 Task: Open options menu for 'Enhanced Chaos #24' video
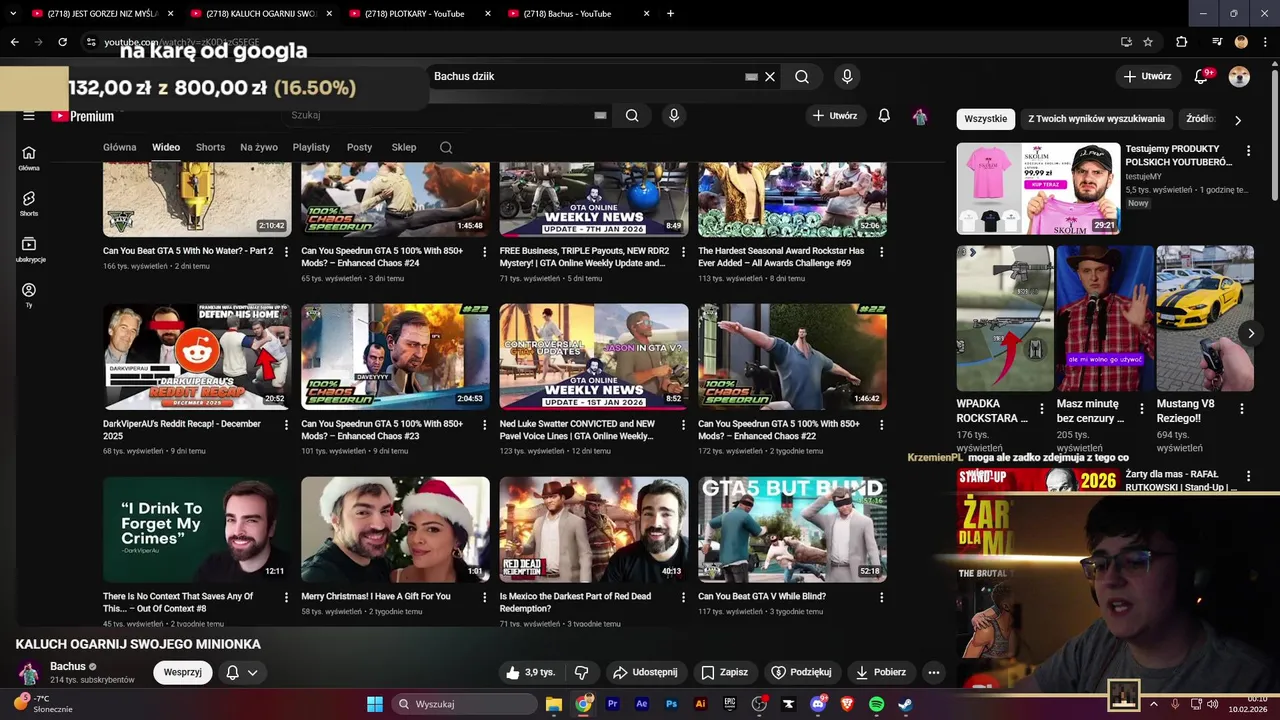coord(485,252)
